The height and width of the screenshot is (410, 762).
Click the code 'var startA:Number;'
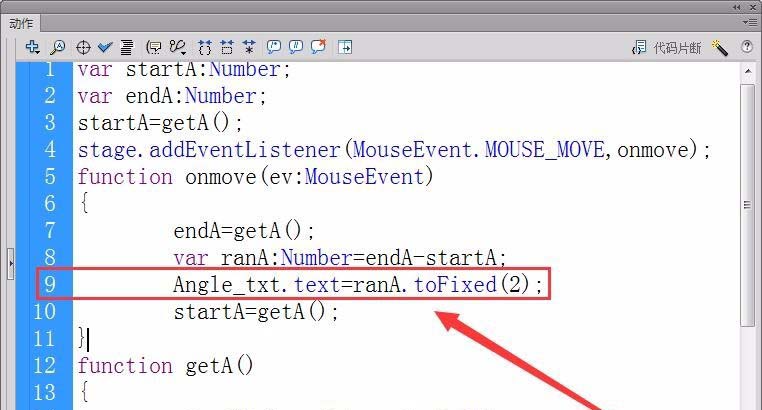[184, 69]
